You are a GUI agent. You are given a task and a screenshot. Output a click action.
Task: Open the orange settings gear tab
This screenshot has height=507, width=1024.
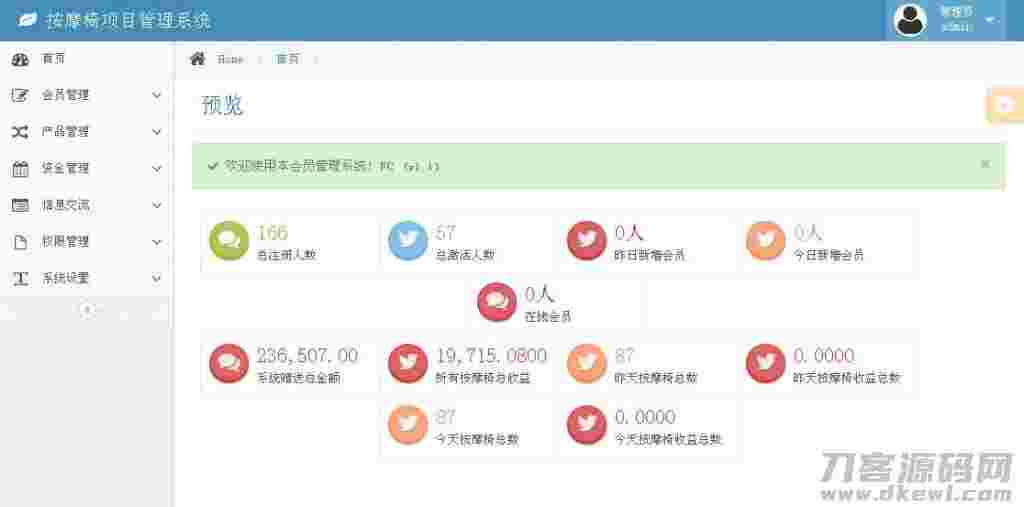click(1005, 105)
